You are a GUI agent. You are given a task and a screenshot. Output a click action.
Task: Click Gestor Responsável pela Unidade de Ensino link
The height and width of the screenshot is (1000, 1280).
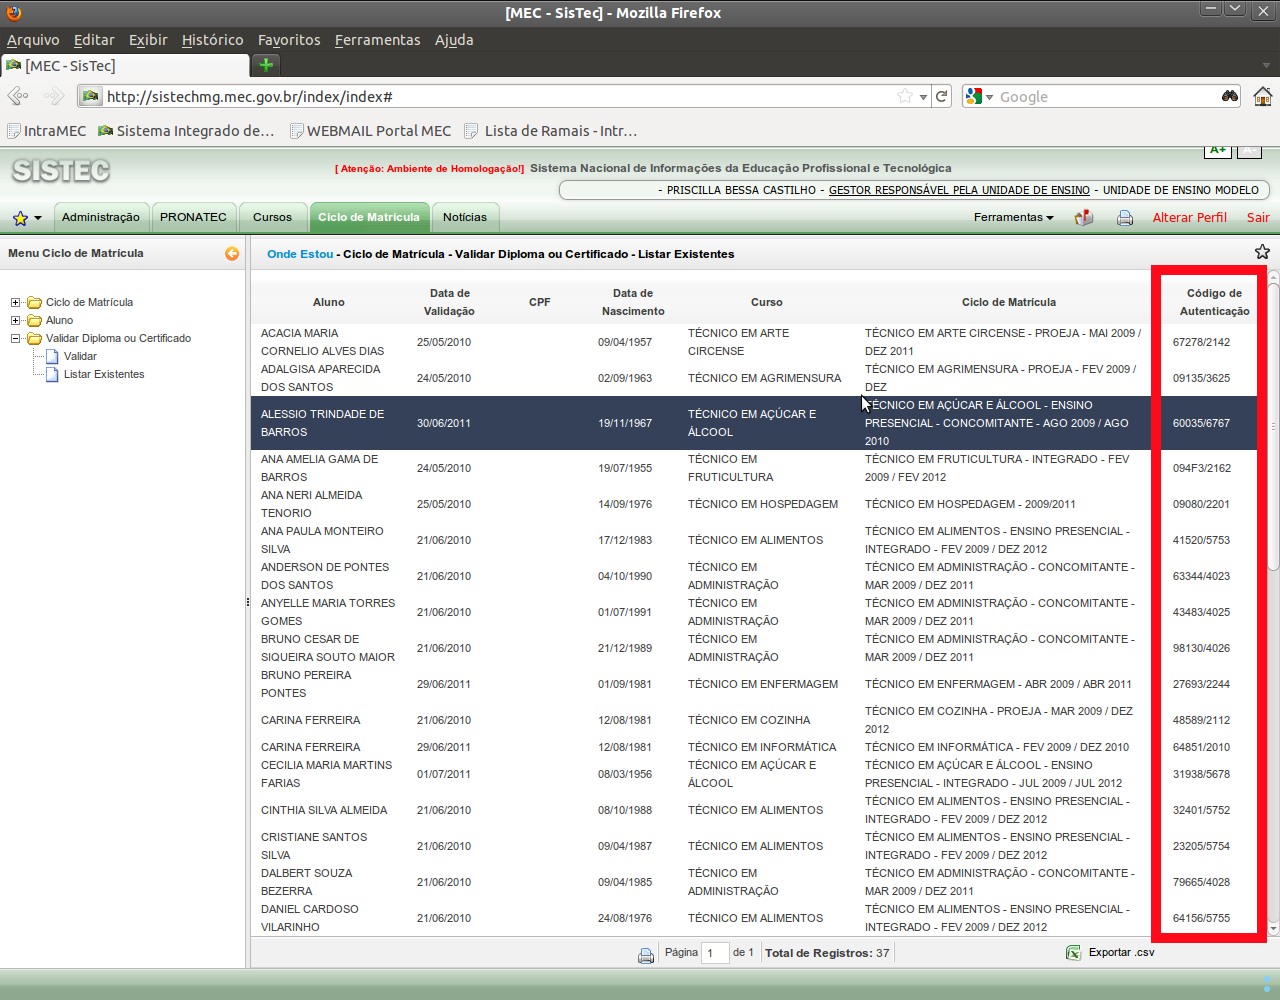click(x=959, y=190)
